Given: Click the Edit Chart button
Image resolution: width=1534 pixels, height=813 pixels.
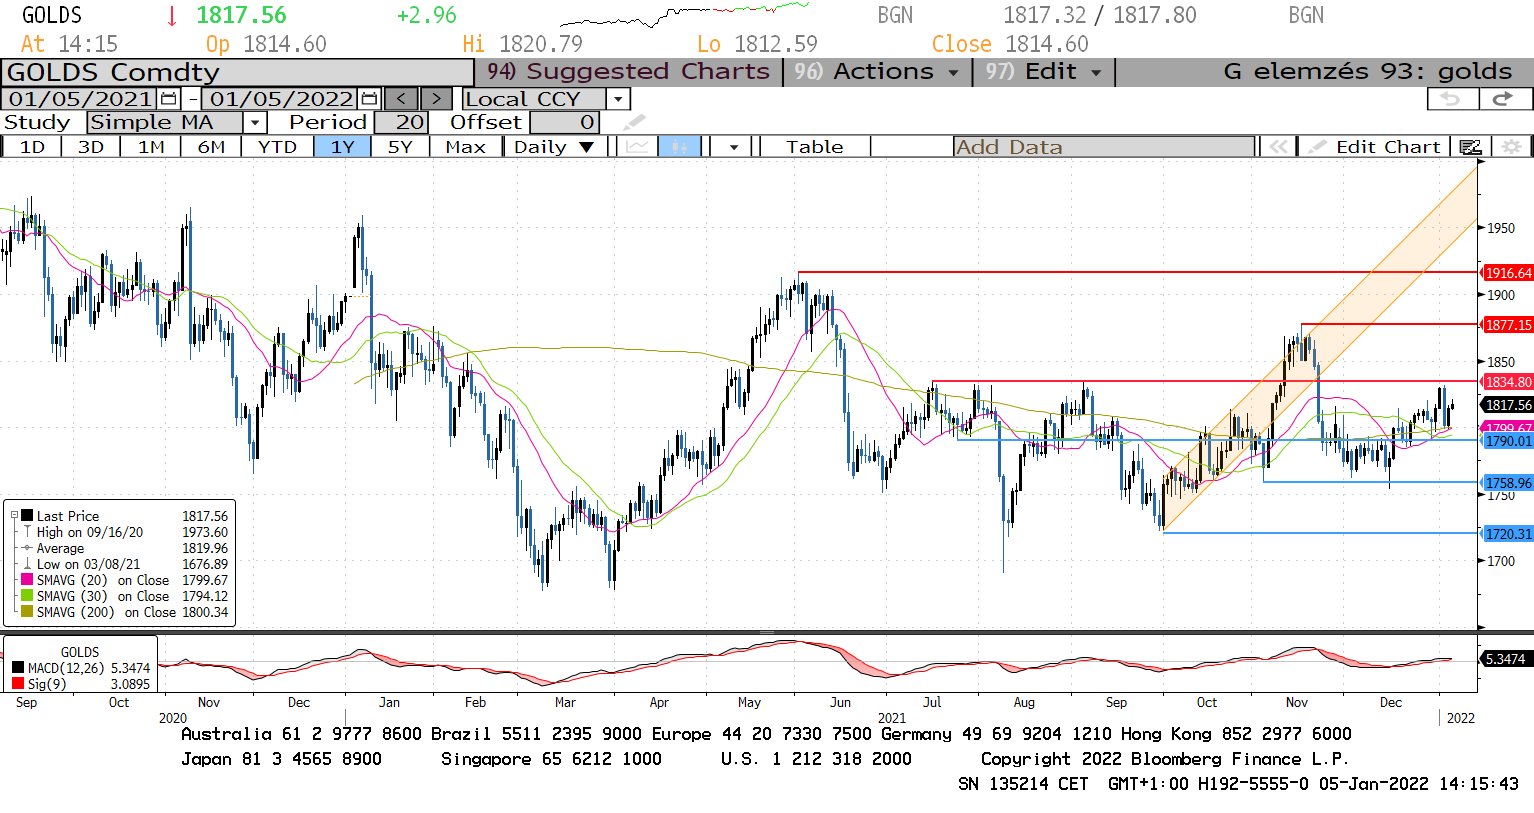Looking at the screenshot, I should pyautogui.click(x=1376, y=147).
